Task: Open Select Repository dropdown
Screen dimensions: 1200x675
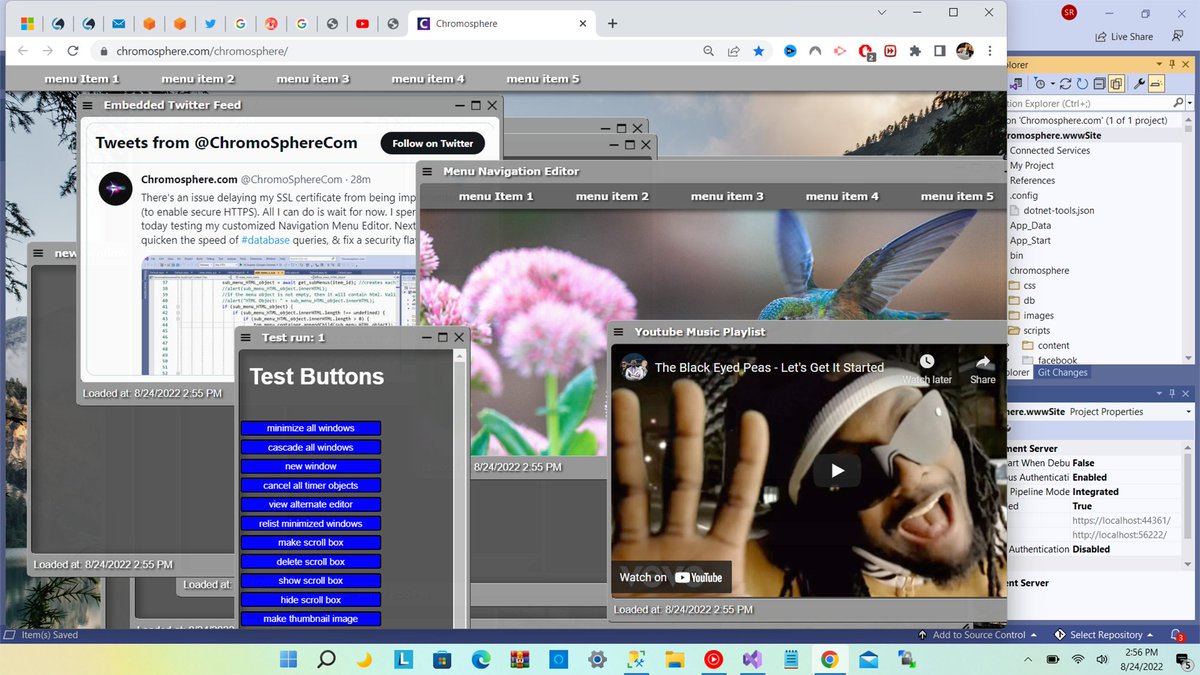Action: (x=1104, y=635)
